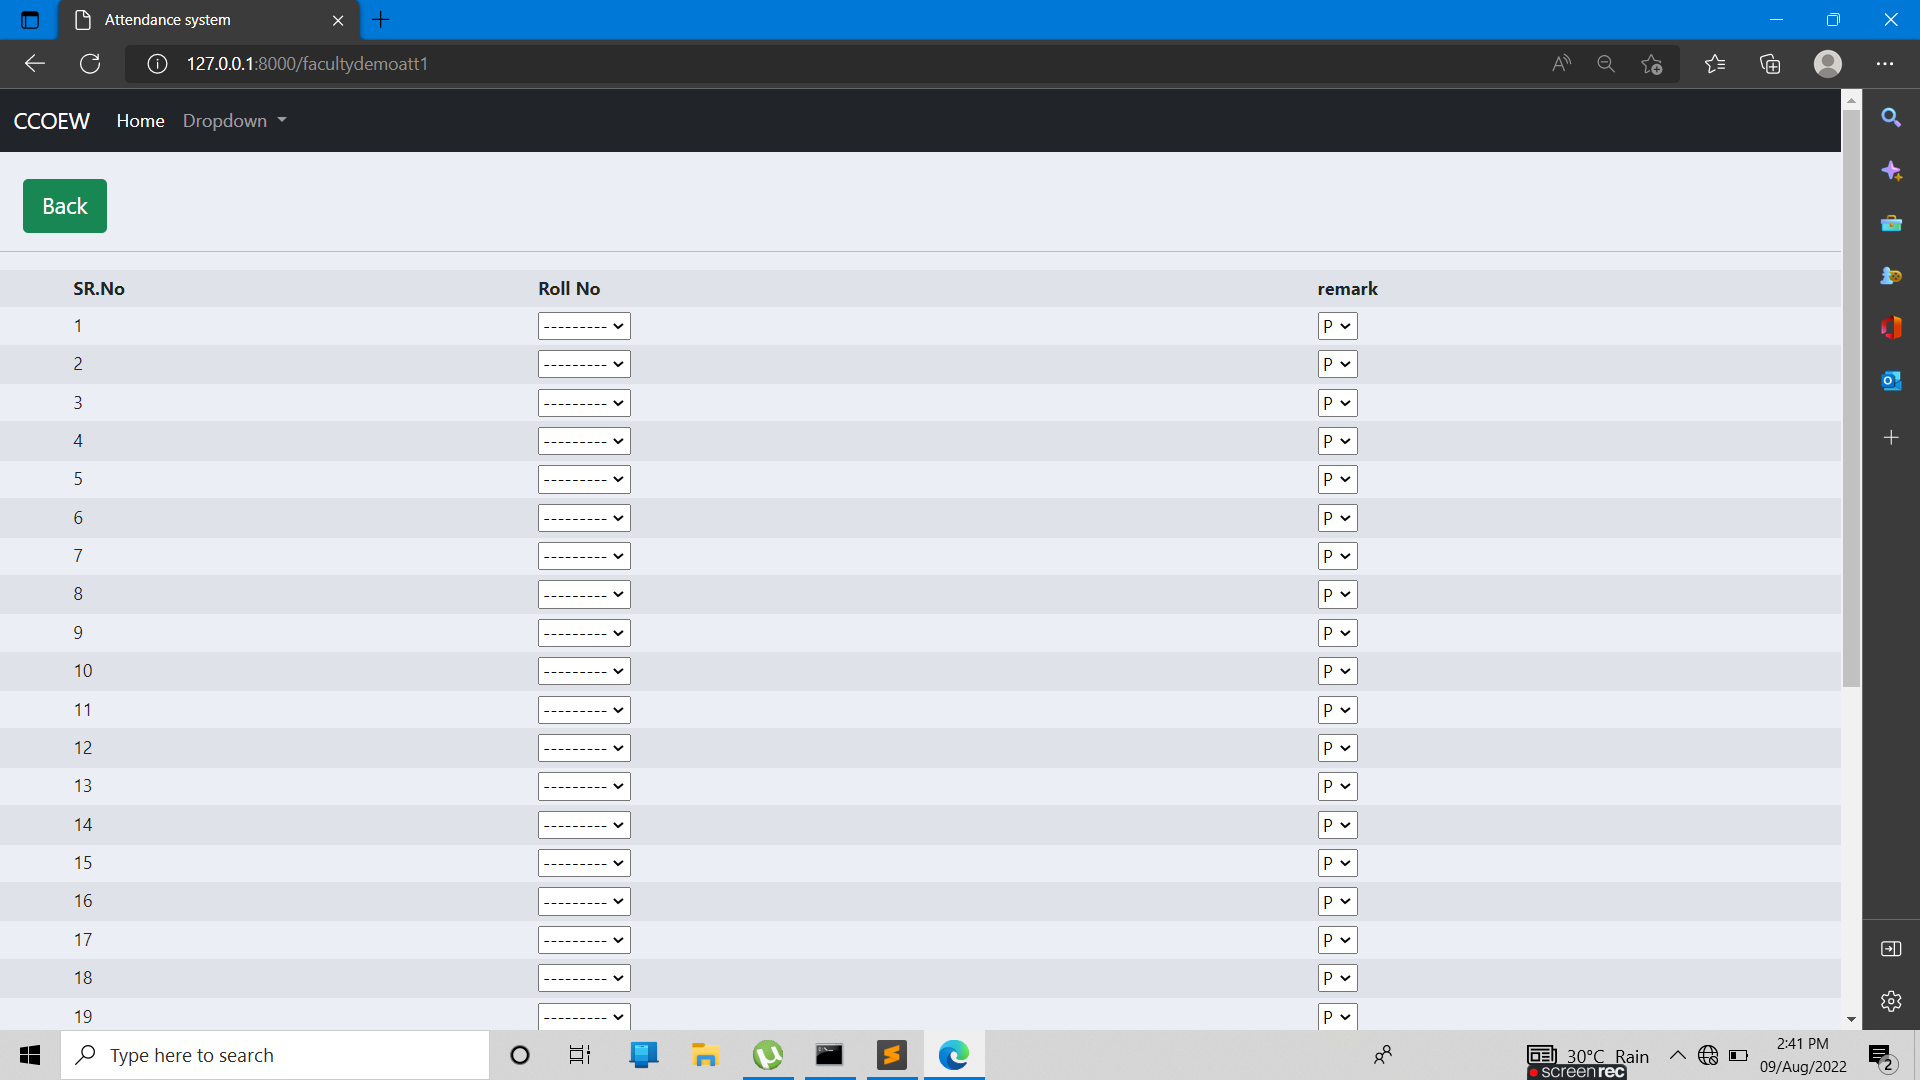Open Sublime Text from taskbar

(x=891, y=1055)
